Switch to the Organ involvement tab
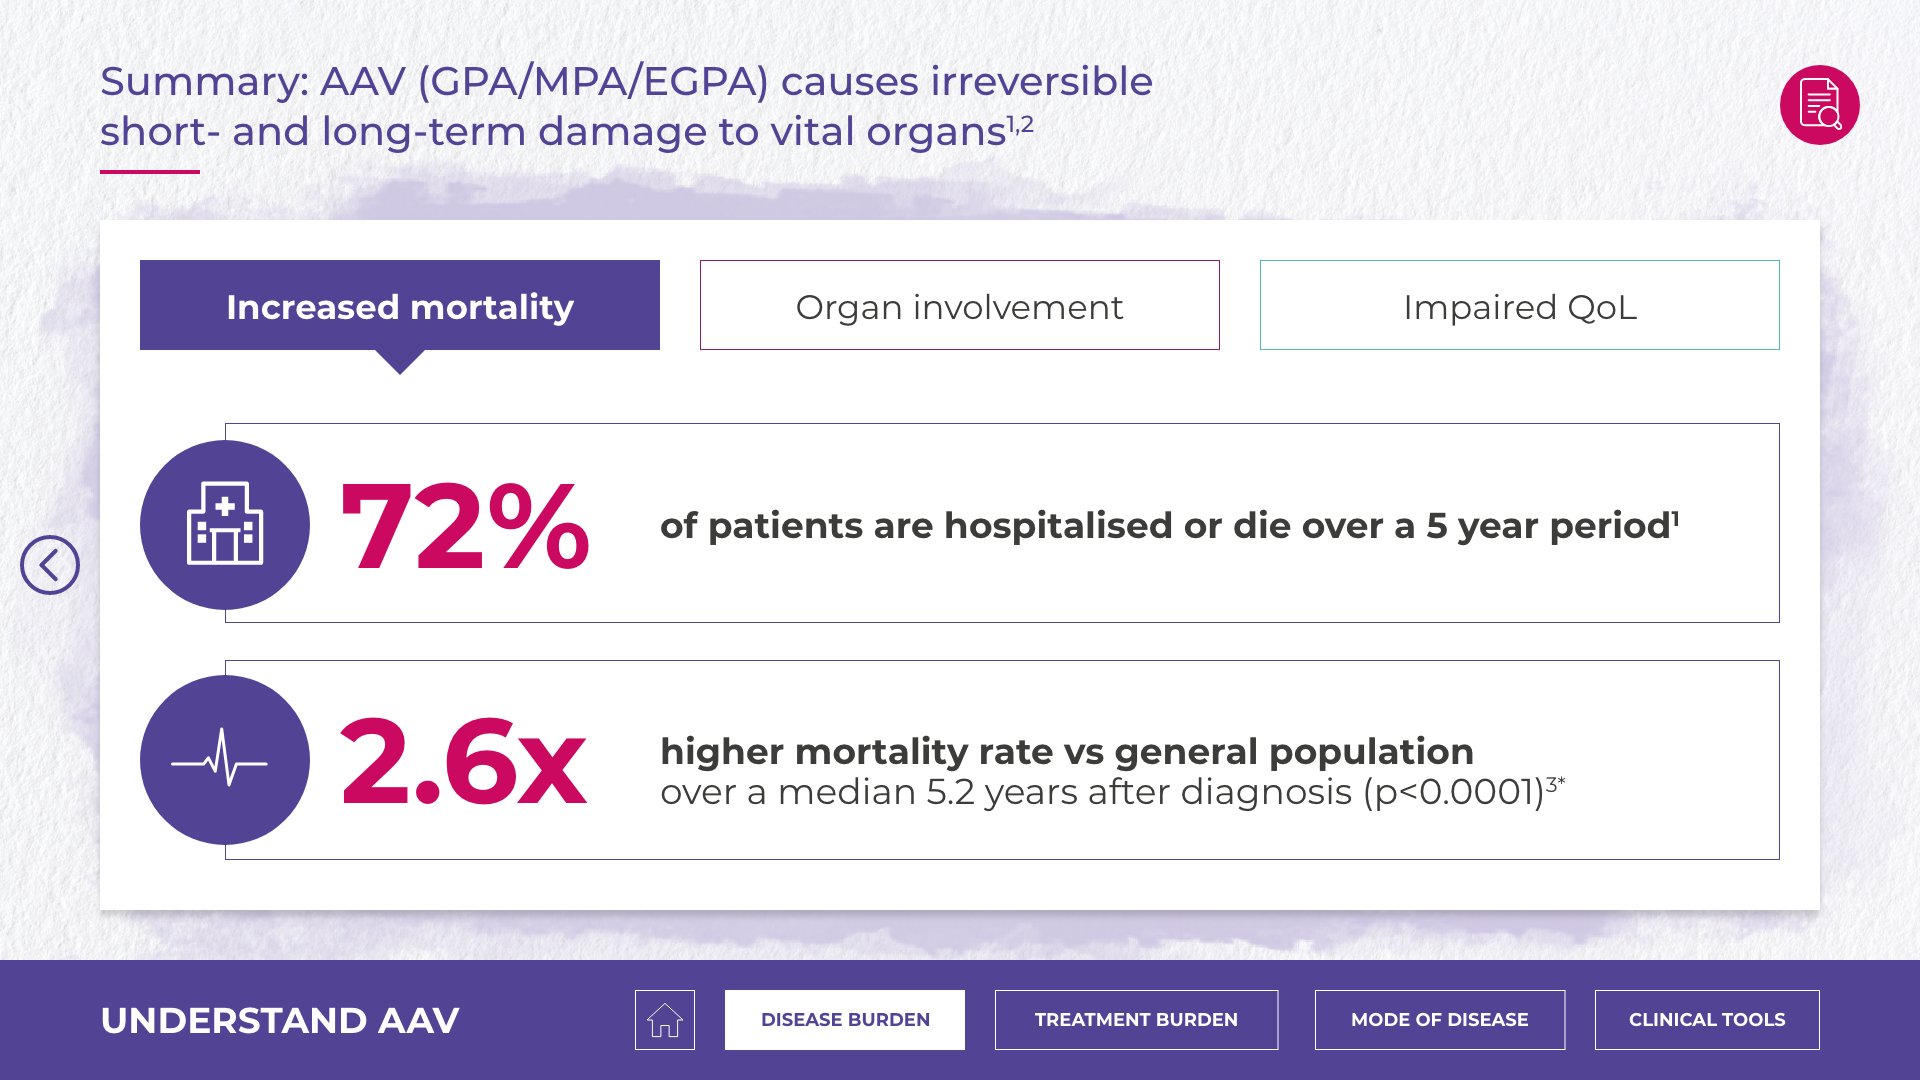The width and height of the screenshot is (1920, 1080). [959, 306]
